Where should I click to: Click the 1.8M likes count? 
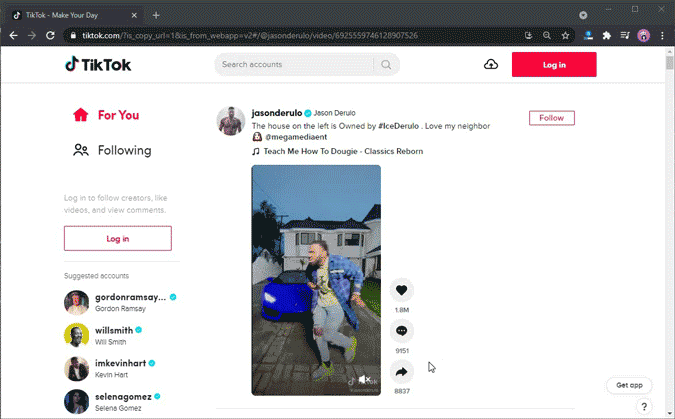pos(402,310)
